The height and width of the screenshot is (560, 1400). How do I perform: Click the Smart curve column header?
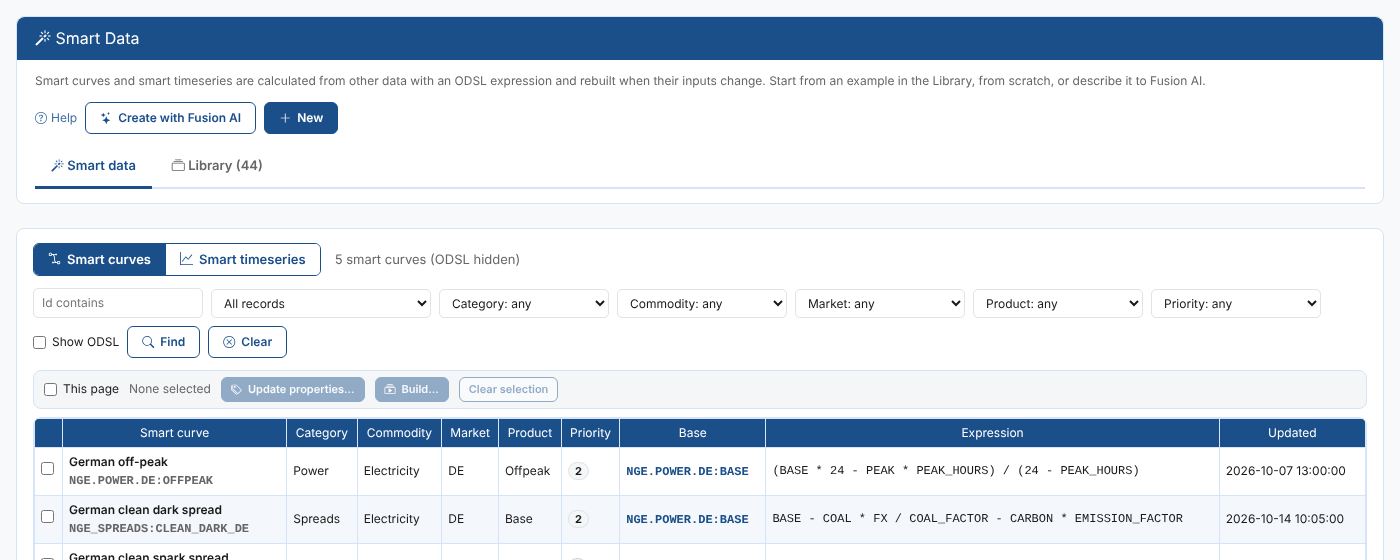pyautogui.click(x=174, y=433)
